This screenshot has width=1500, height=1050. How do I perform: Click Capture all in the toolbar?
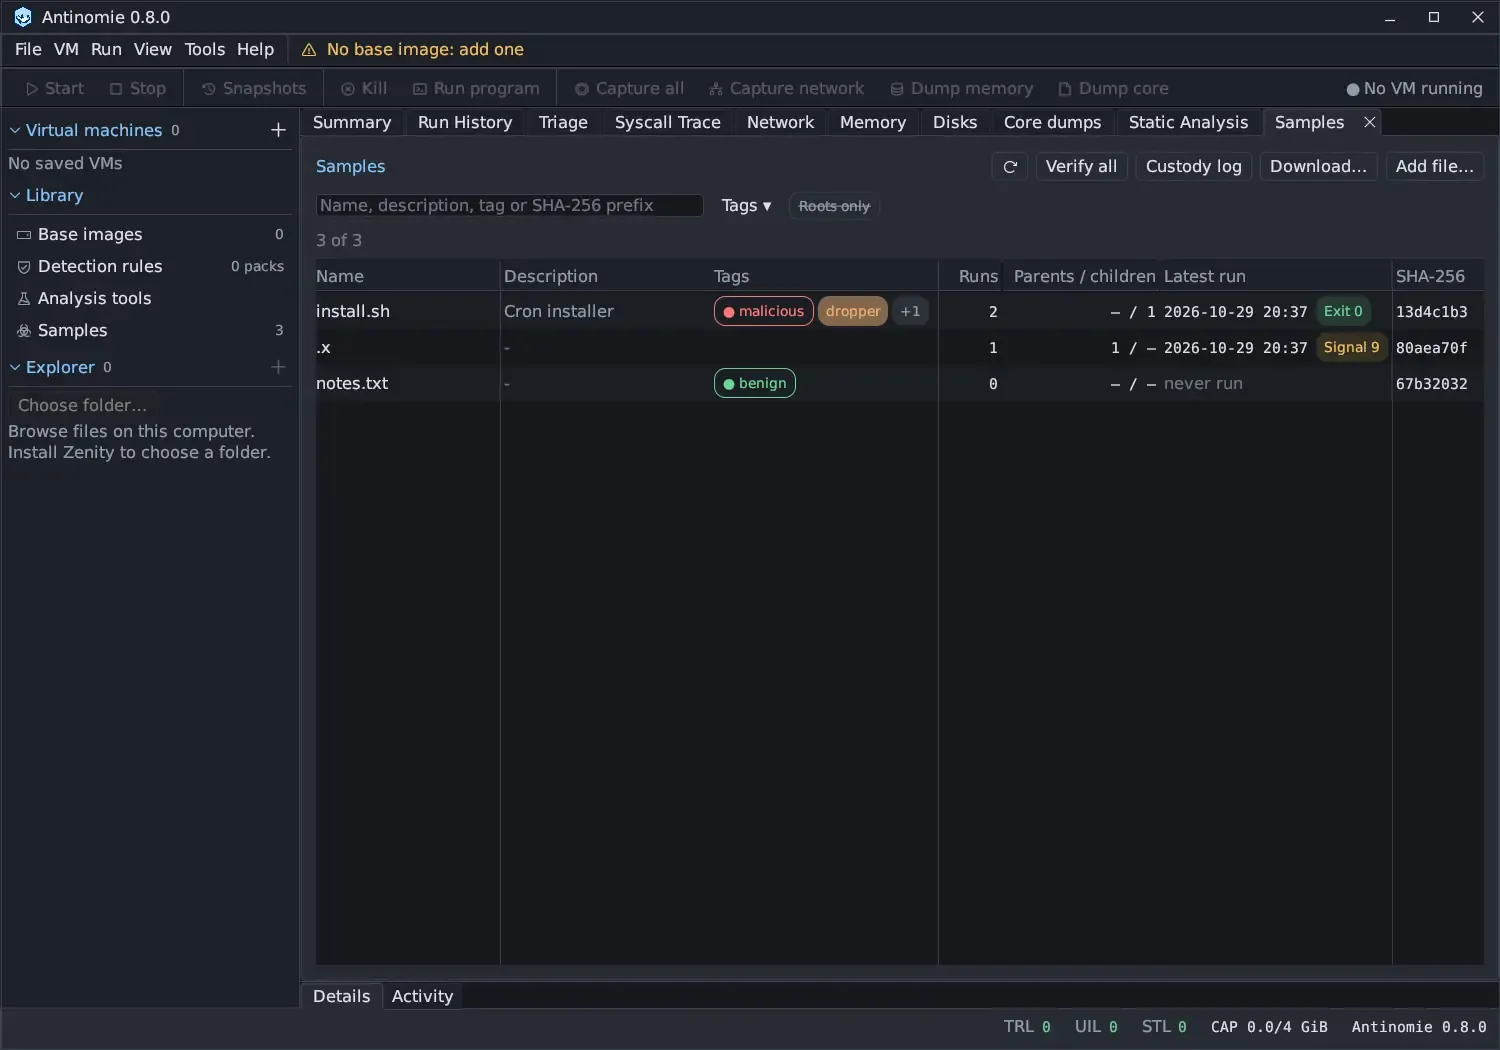click(x=629, y=88)
